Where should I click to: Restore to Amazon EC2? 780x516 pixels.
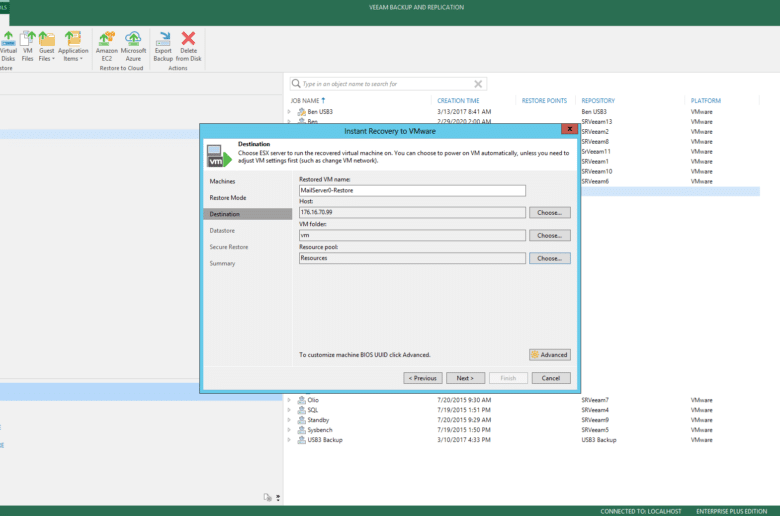click(106, 46)
